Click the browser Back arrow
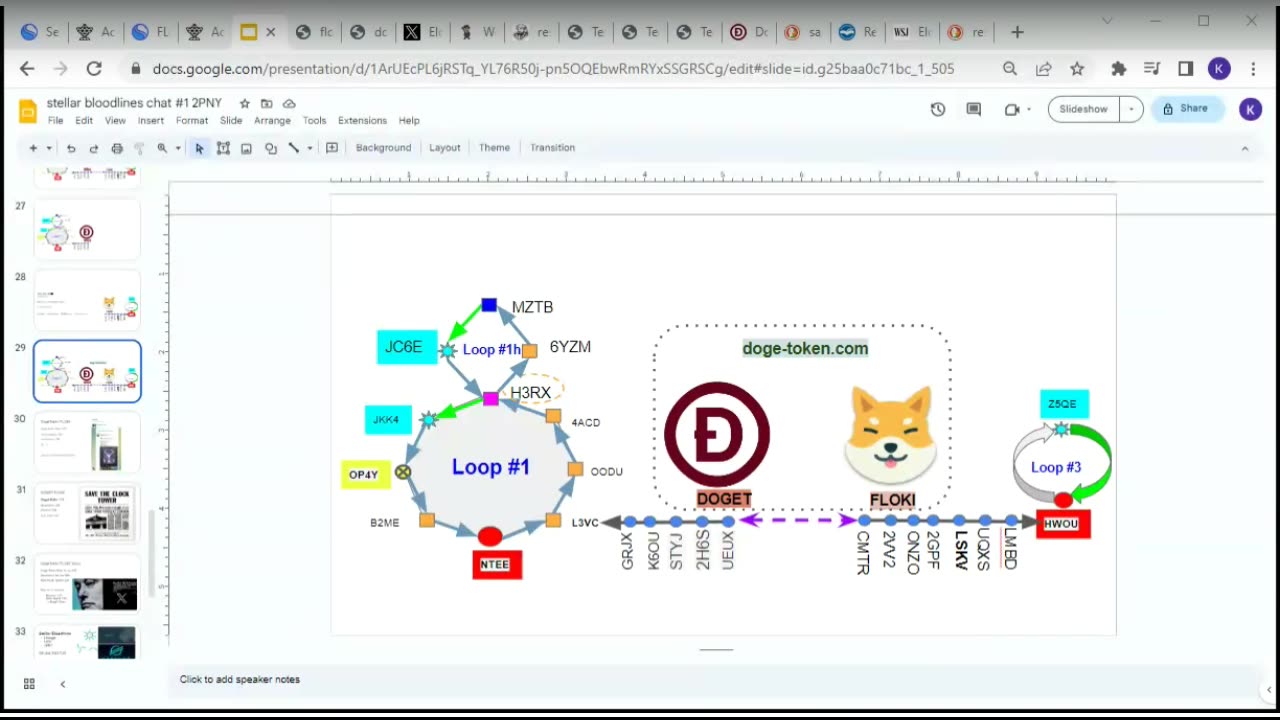Screen dimensions: 1280x720 (27, 69)
